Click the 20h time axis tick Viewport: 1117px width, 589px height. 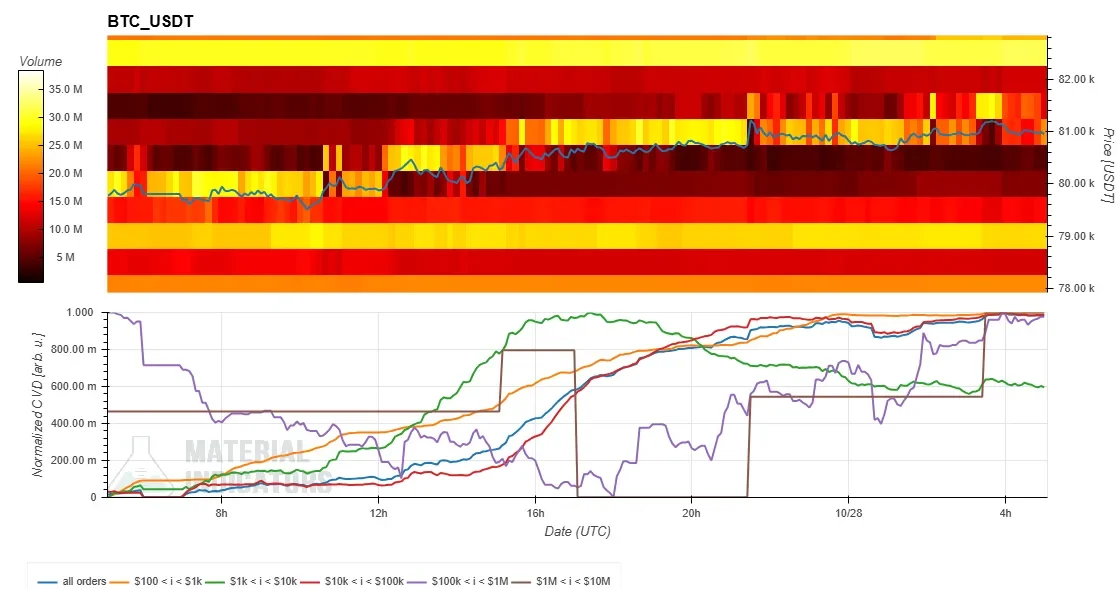click(x=691, y=513)
